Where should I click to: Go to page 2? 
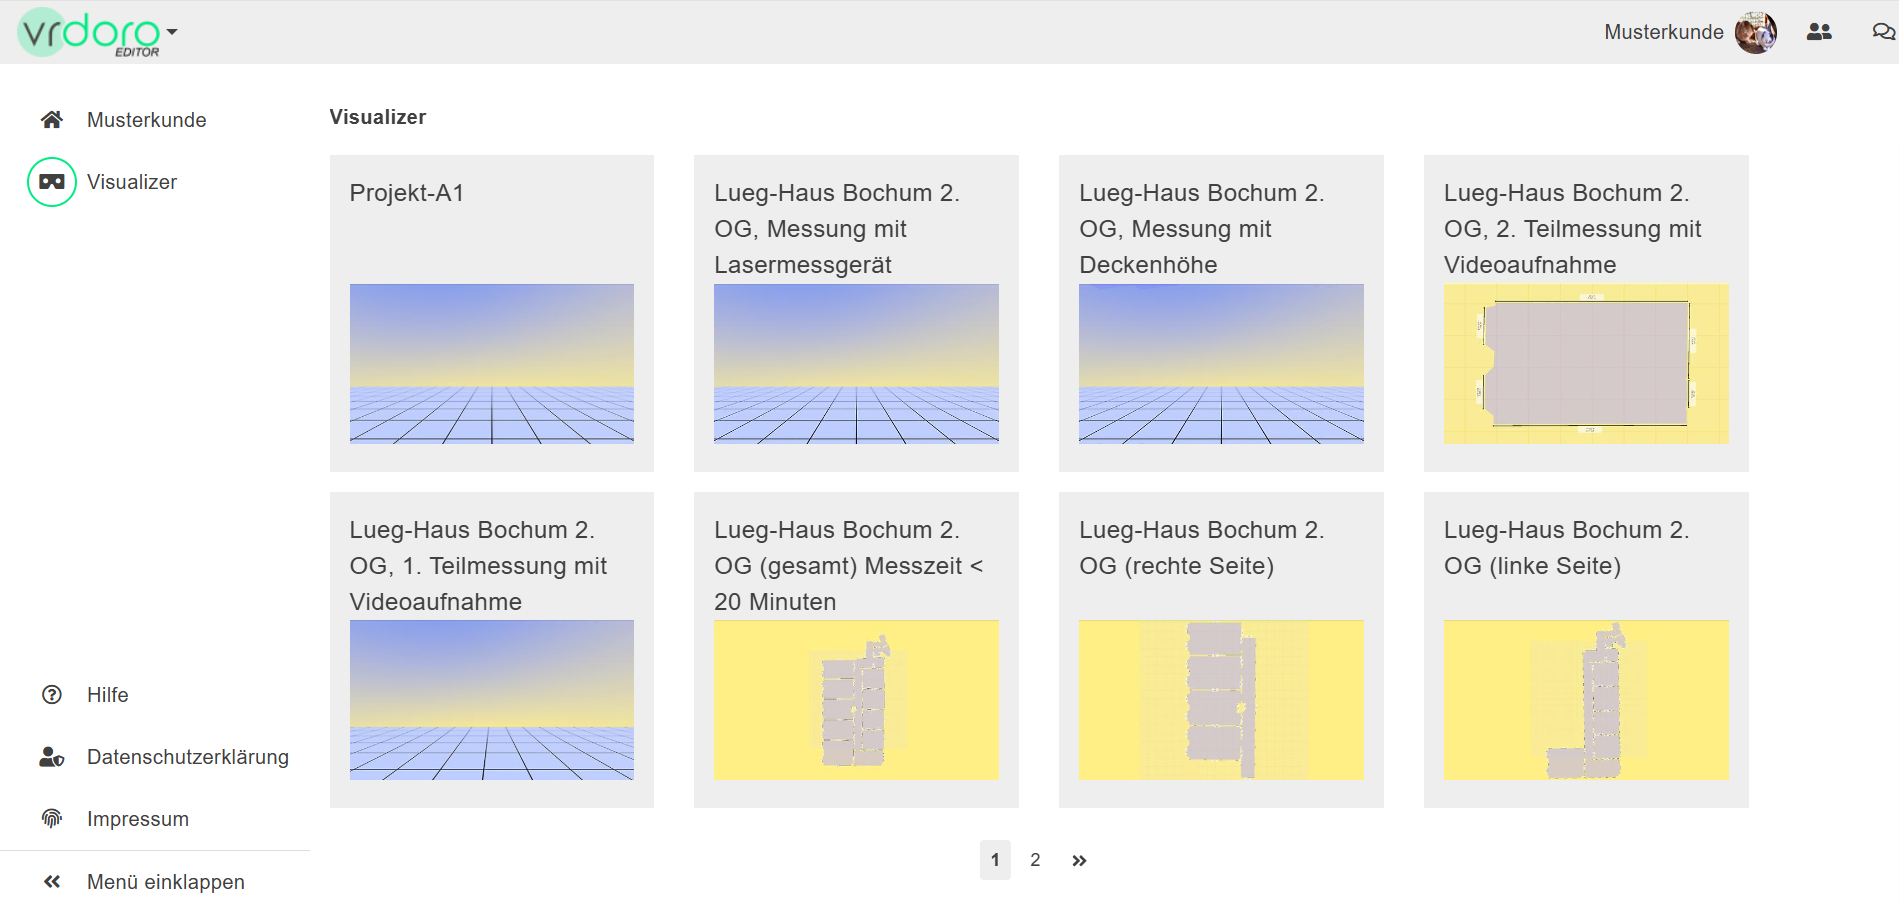pos(1035,860)
